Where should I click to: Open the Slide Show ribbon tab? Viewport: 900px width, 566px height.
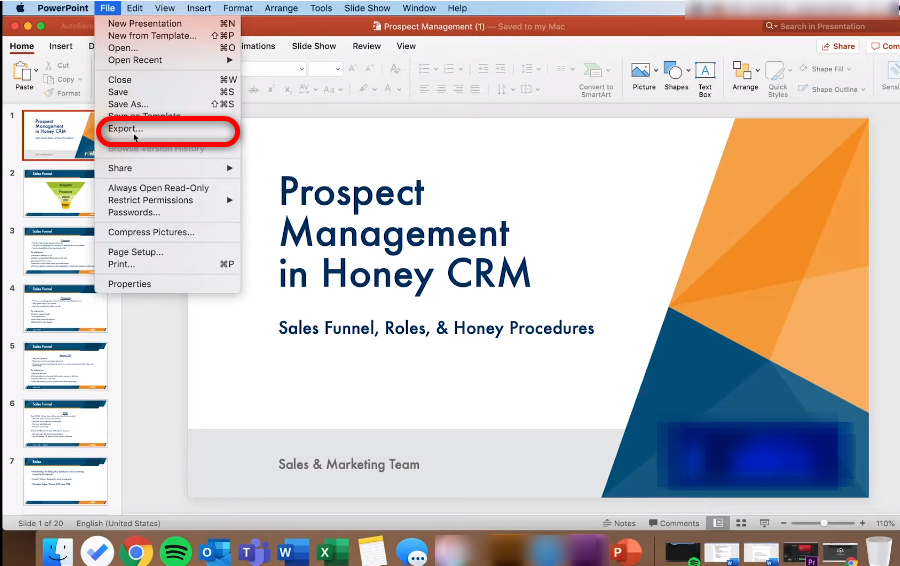pyautogui.click(x=313, y=46)
